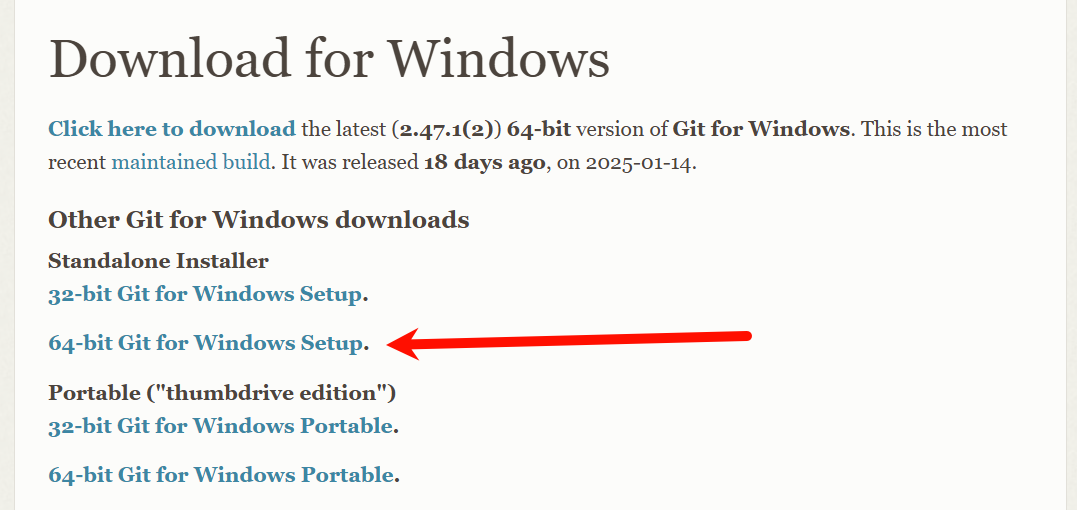Click the red arrow annotation
Image resolution: width=1077 pixels, height=510 pixels.
coord(570,341)
